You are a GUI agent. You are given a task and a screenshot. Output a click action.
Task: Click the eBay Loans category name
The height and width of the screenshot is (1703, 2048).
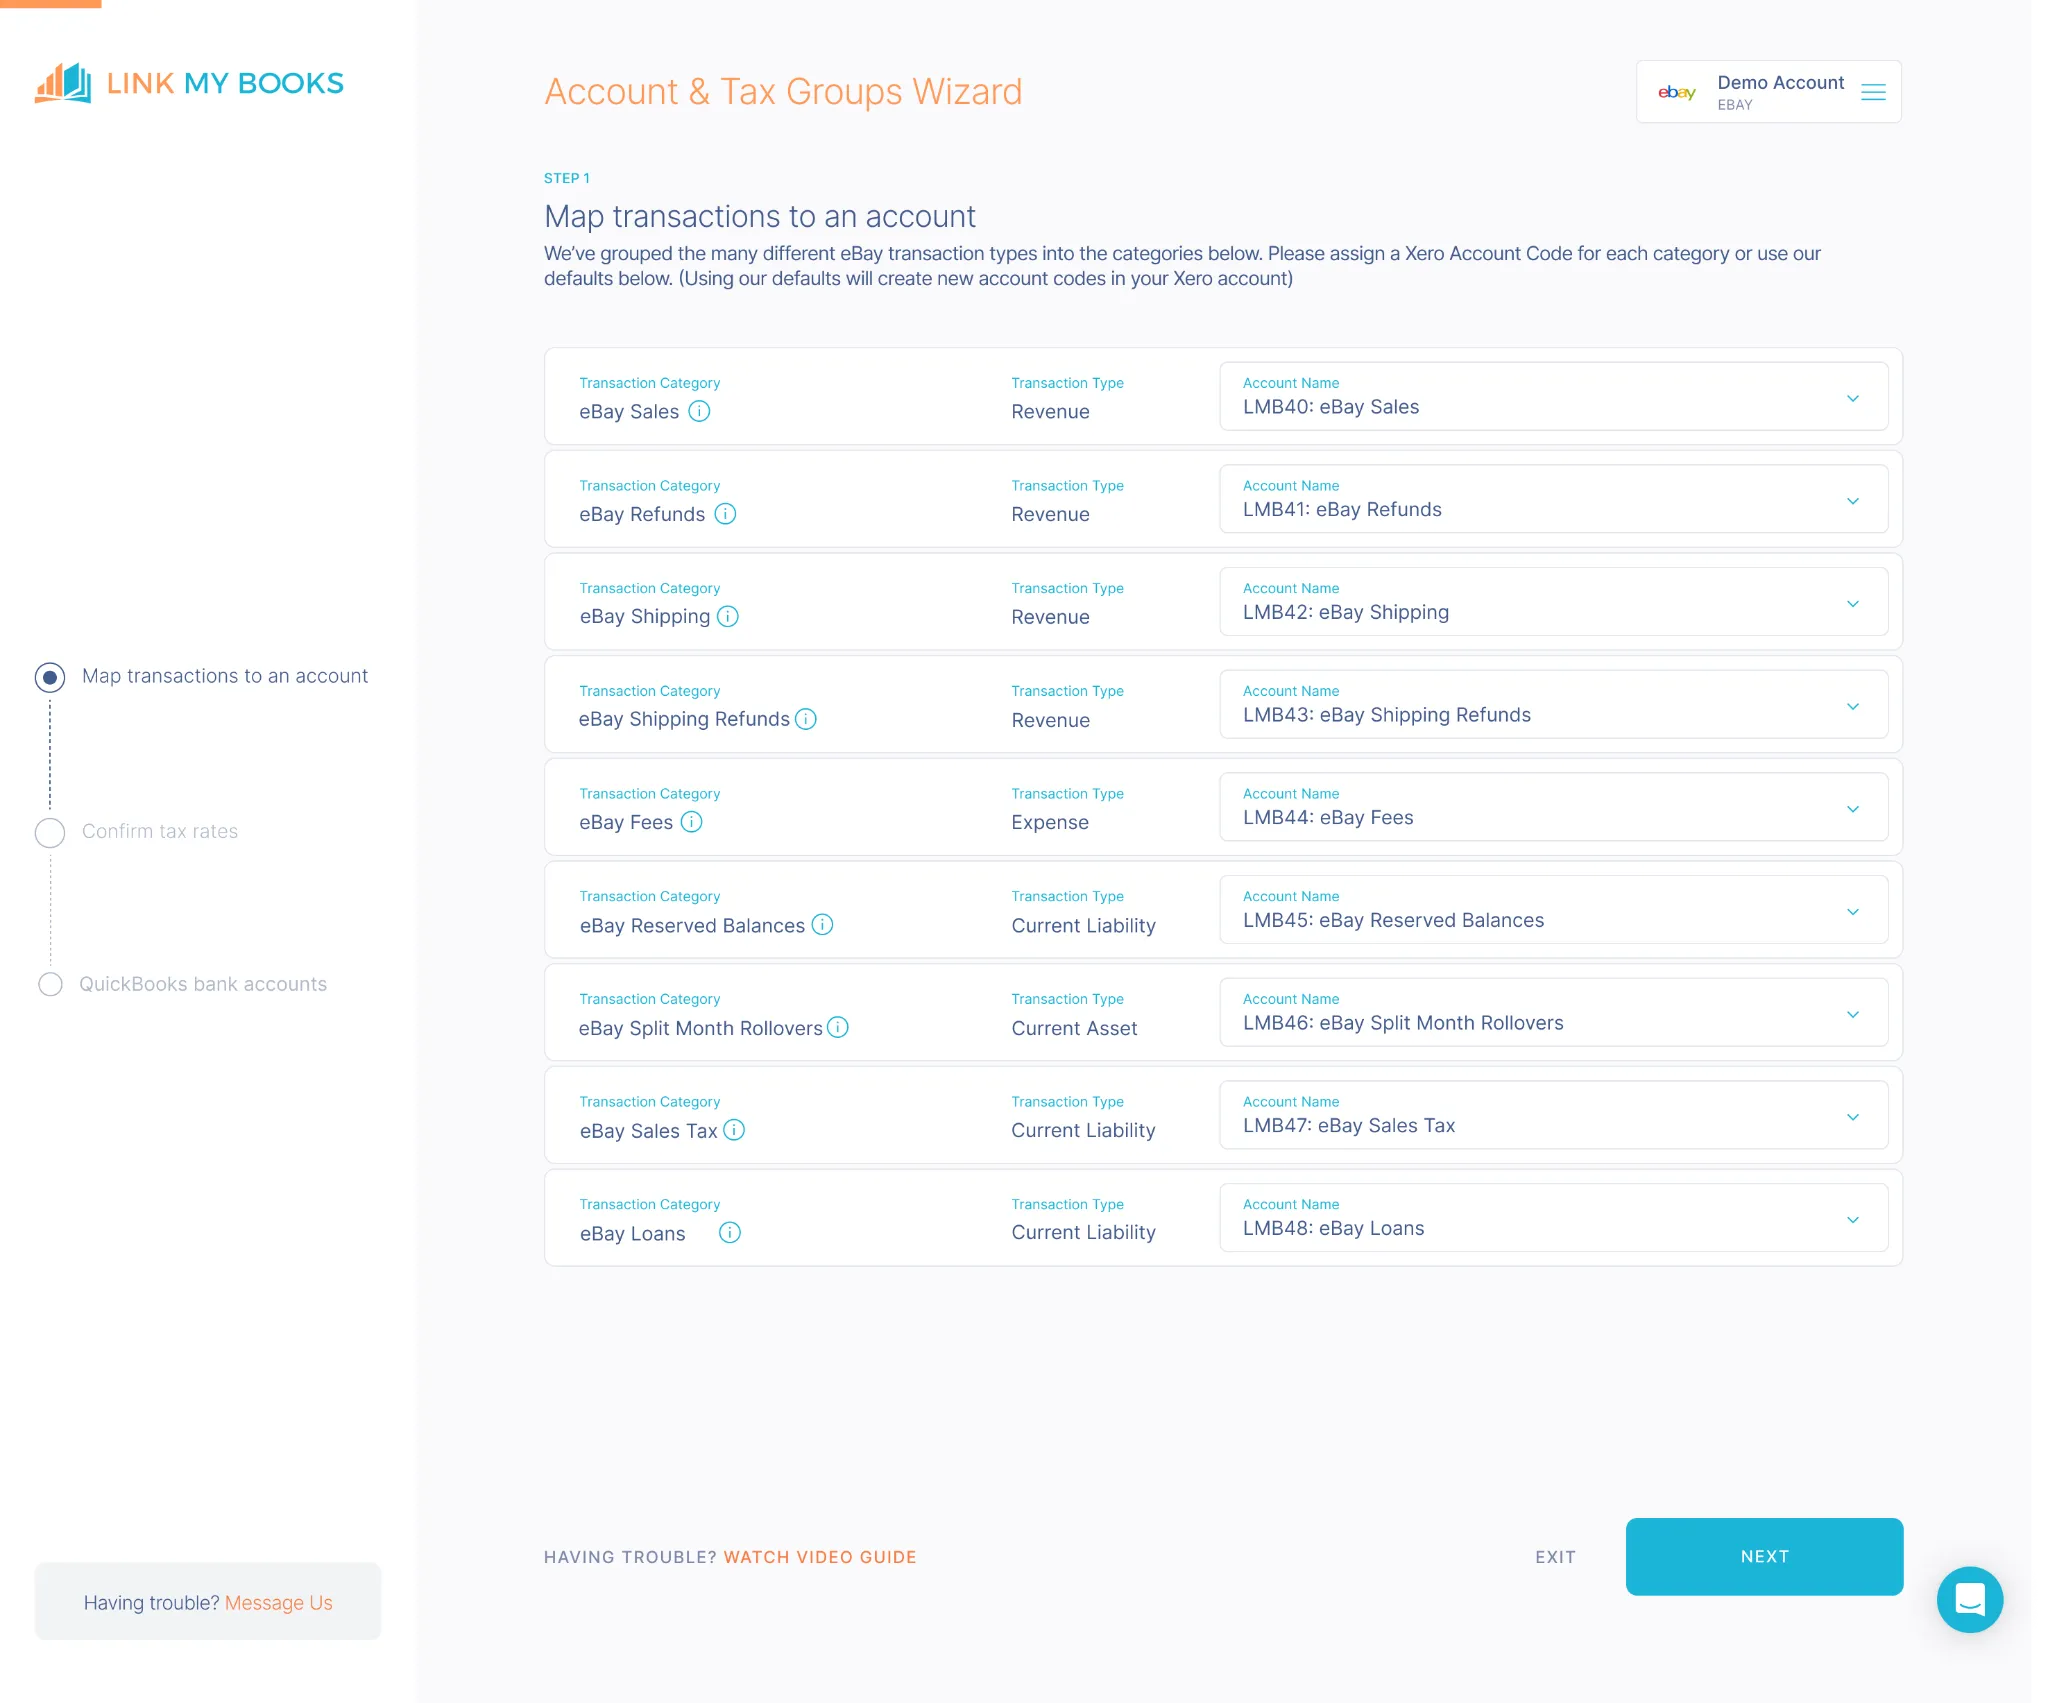click(x=633, y=1233)
